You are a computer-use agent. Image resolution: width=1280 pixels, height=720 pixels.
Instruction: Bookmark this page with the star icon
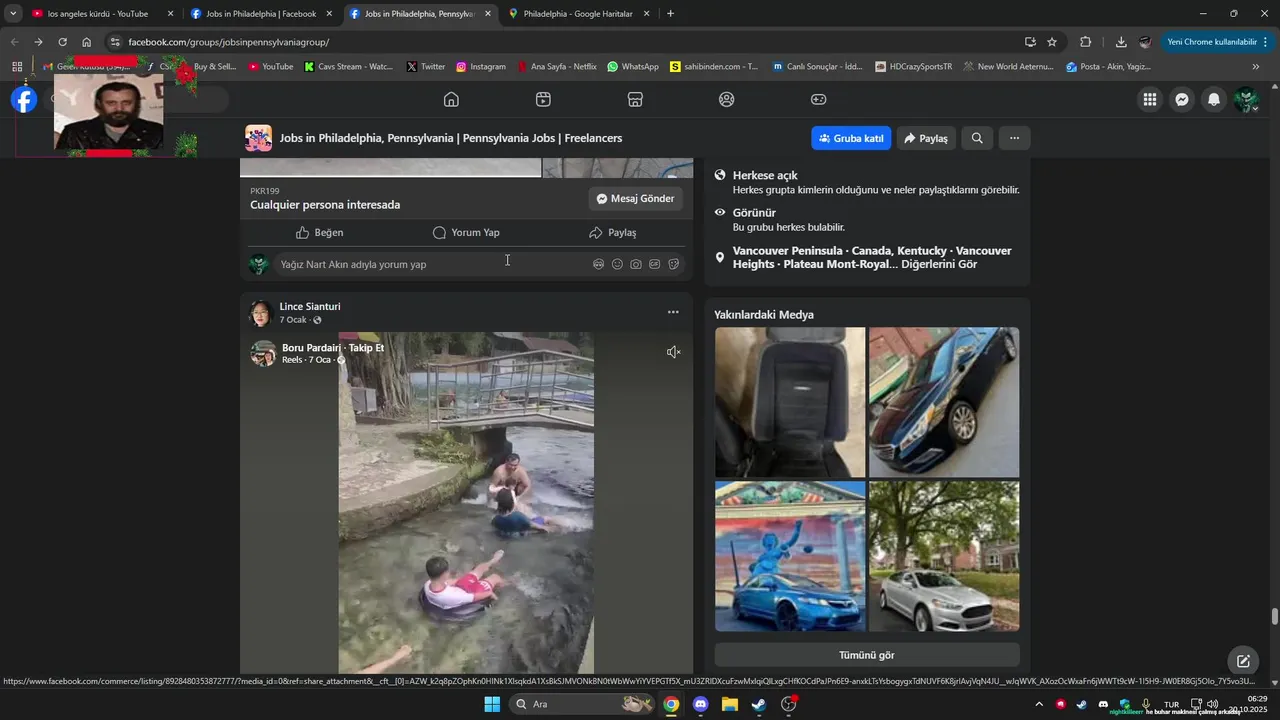point(1052,42)
